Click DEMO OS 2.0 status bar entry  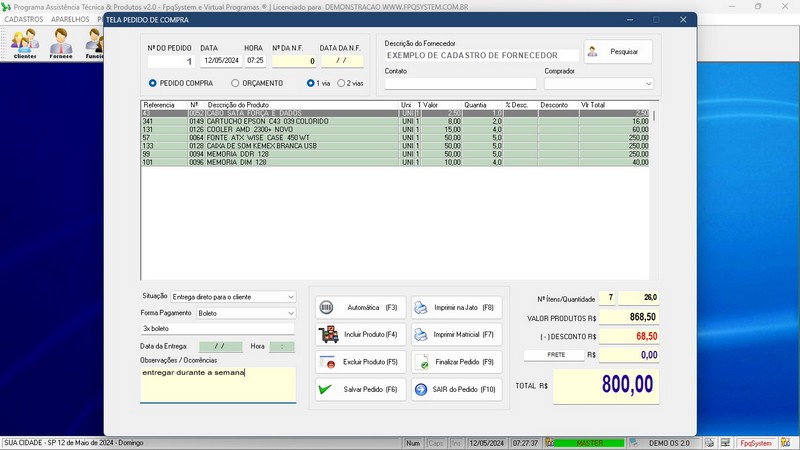[x=669, y=443]
